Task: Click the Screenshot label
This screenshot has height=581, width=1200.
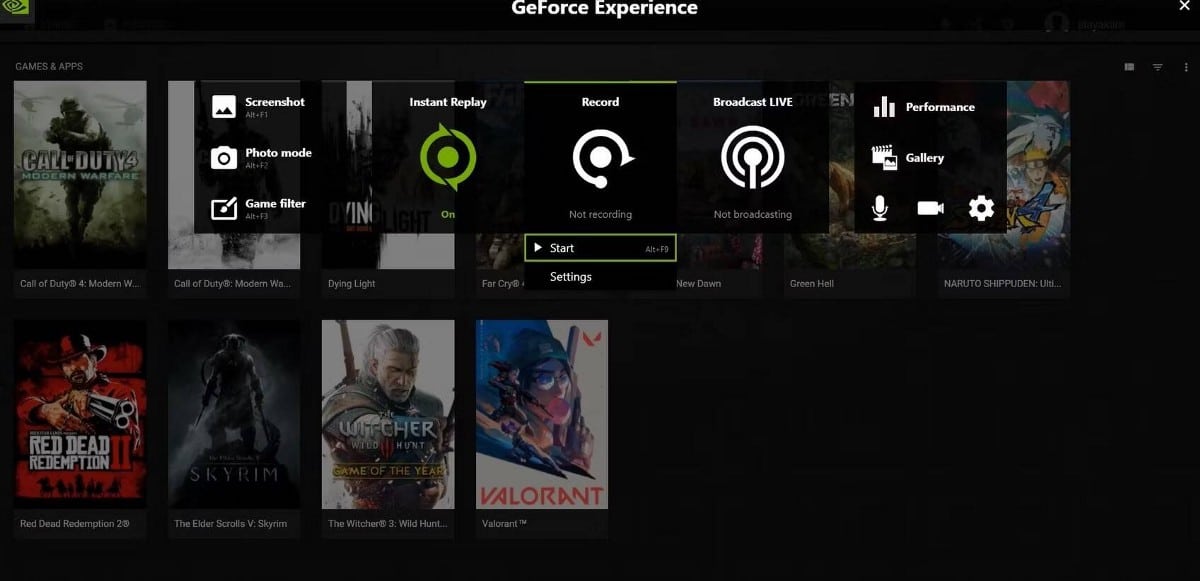Action: click(x=275, y=102)
